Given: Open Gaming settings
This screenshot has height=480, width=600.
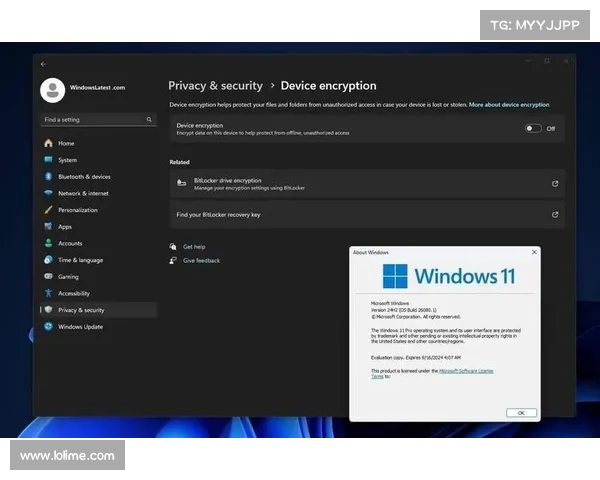Looking at the screenshot, I should coord(98,276).
